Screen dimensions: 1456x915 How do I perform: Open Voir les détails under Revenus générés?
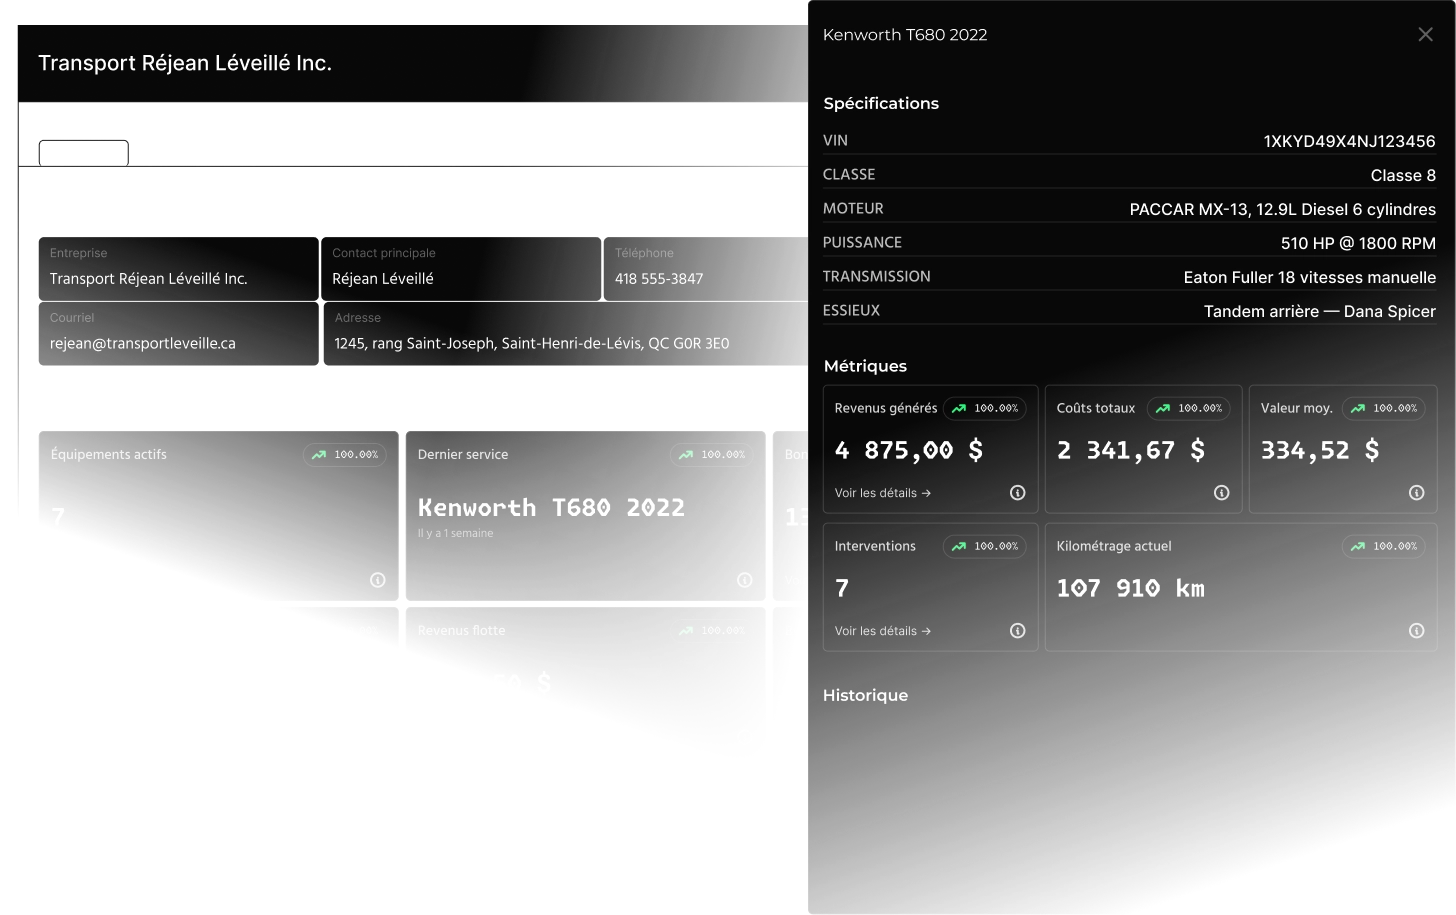(882, 493)
